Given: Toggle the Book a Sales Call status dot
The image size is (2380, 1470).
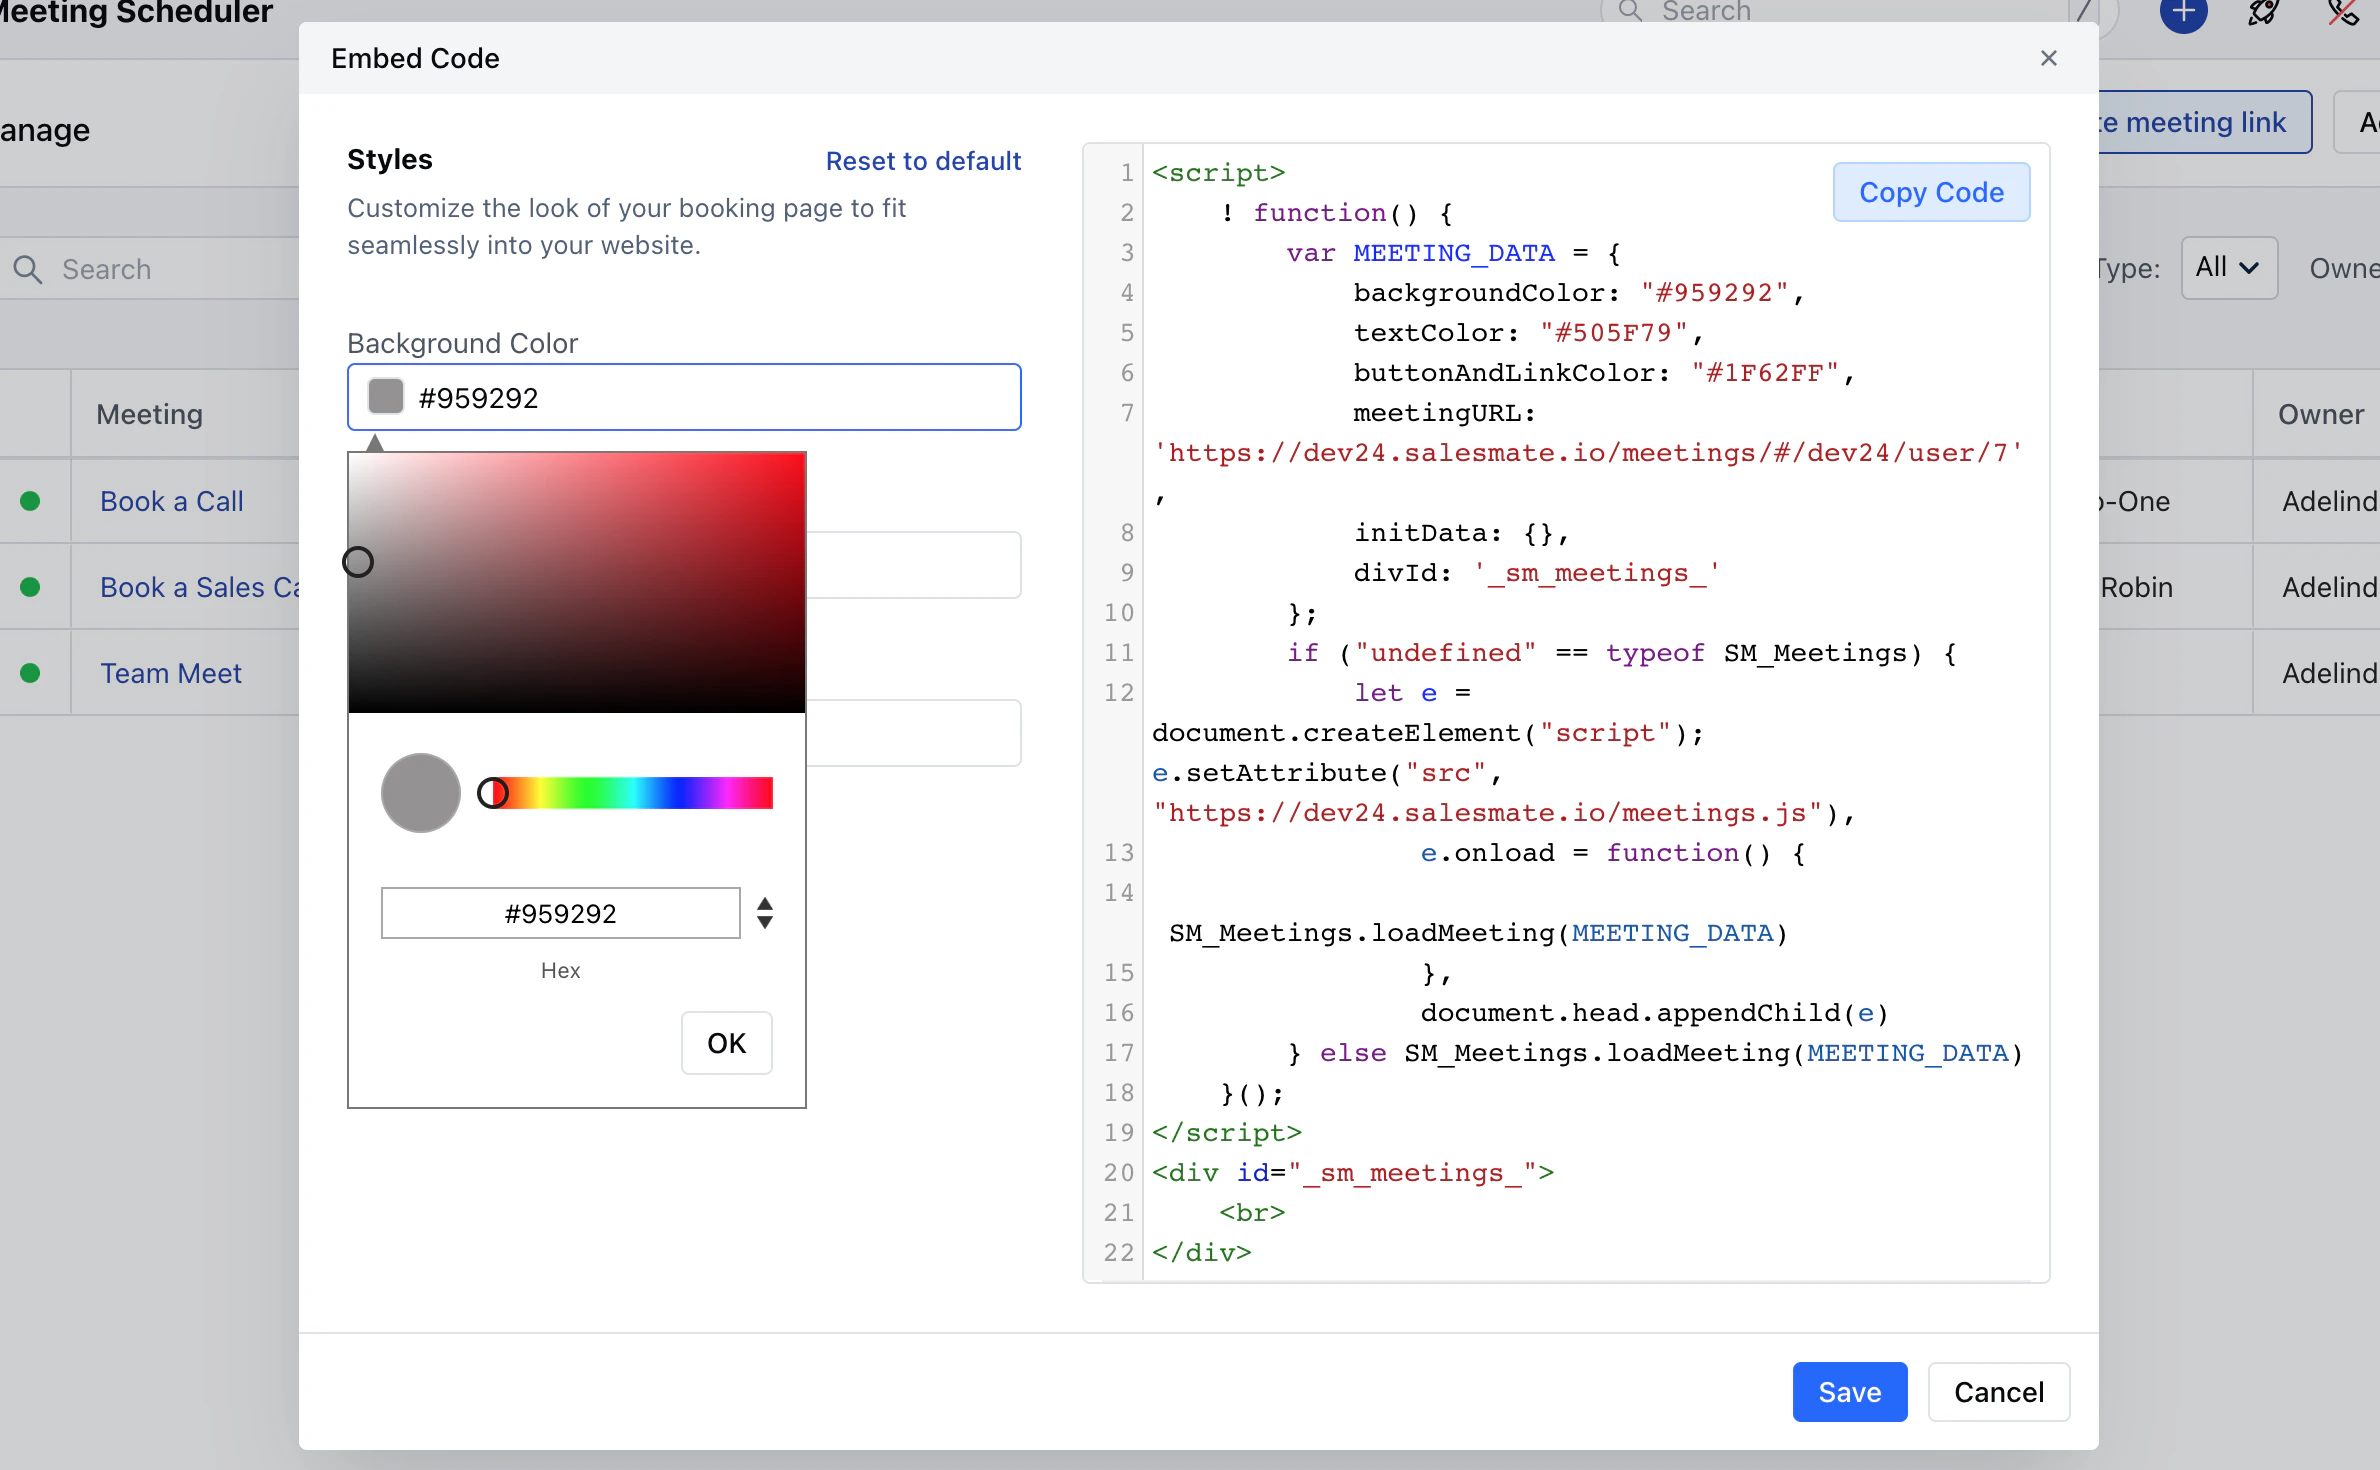Looking at the screenshot, I should [x=30, y=587].
